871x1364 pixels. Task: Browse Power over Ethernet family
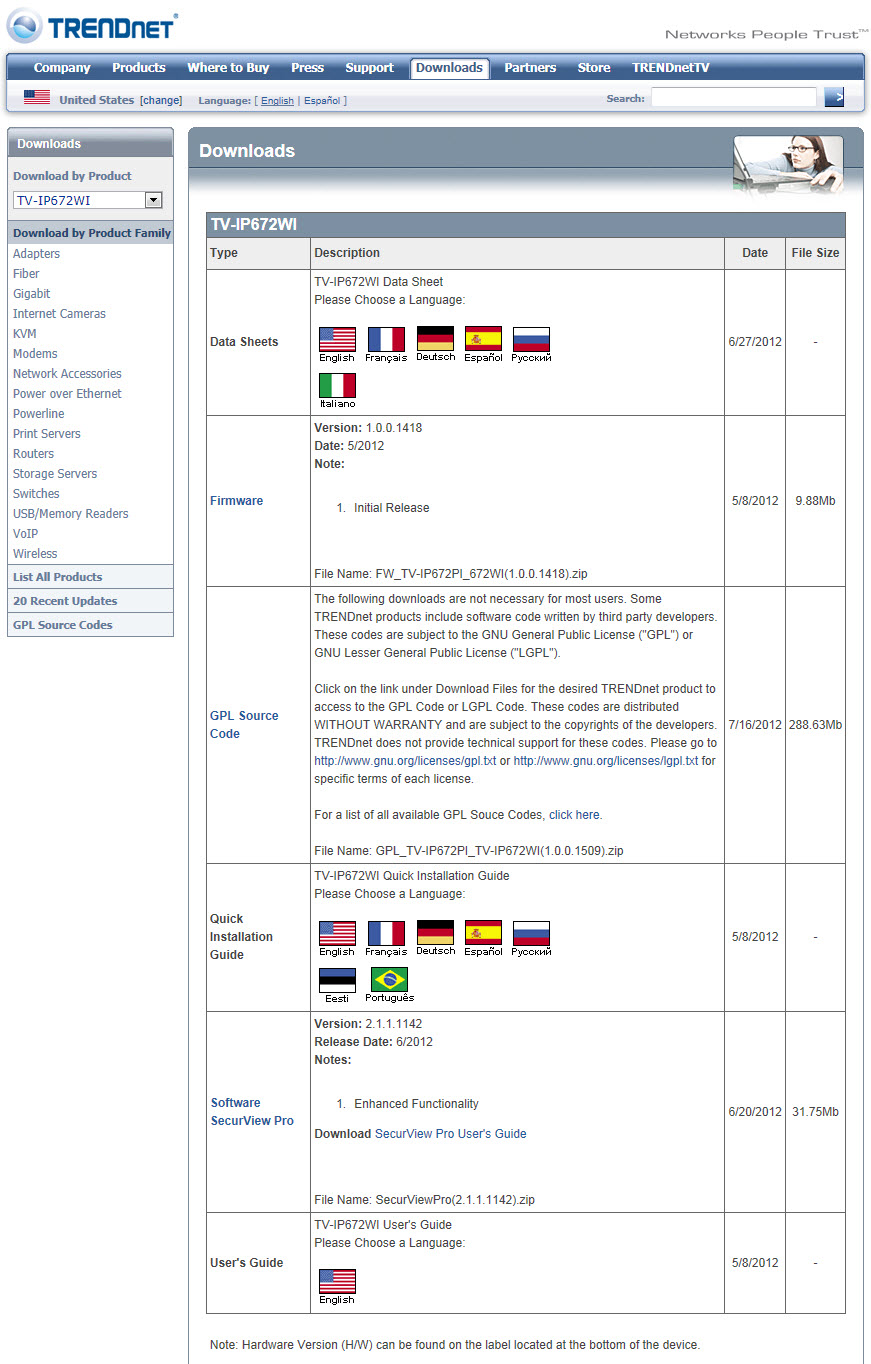pos(67,394)
